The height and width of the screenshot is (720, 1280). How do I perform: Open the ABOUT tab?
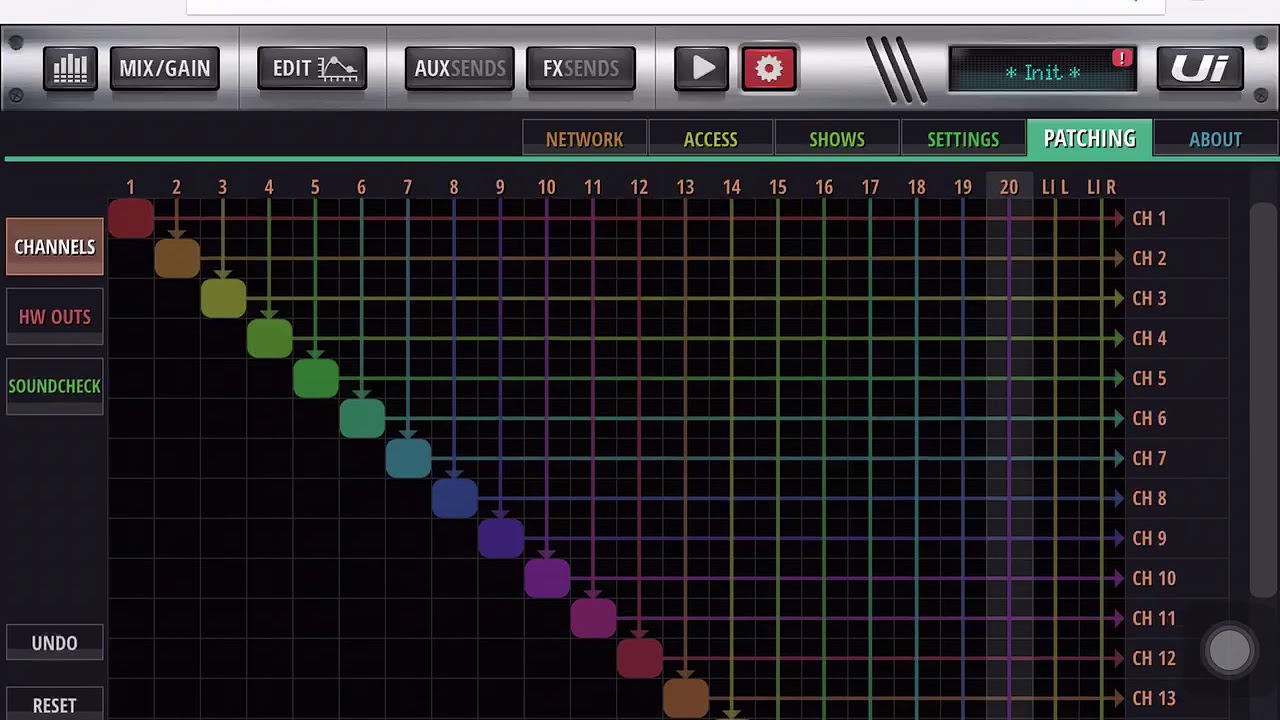pos(1216,139)
